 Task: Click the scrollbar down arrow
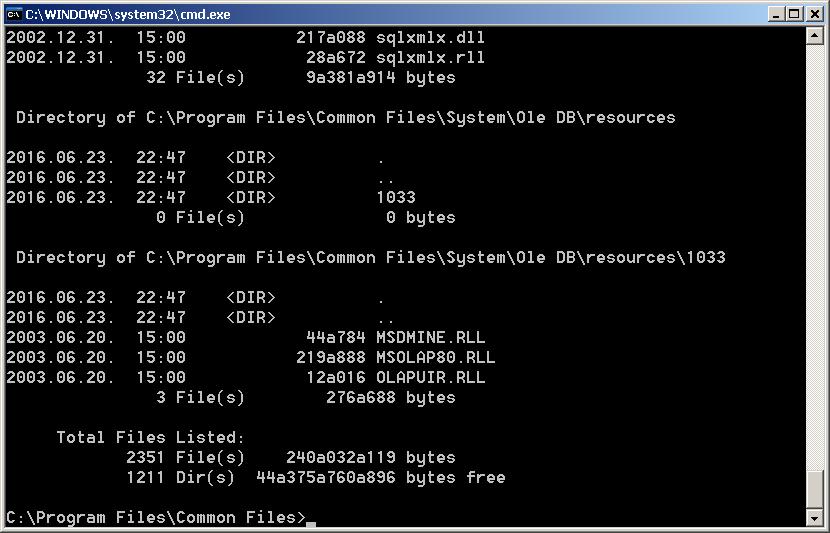point(815,517)
